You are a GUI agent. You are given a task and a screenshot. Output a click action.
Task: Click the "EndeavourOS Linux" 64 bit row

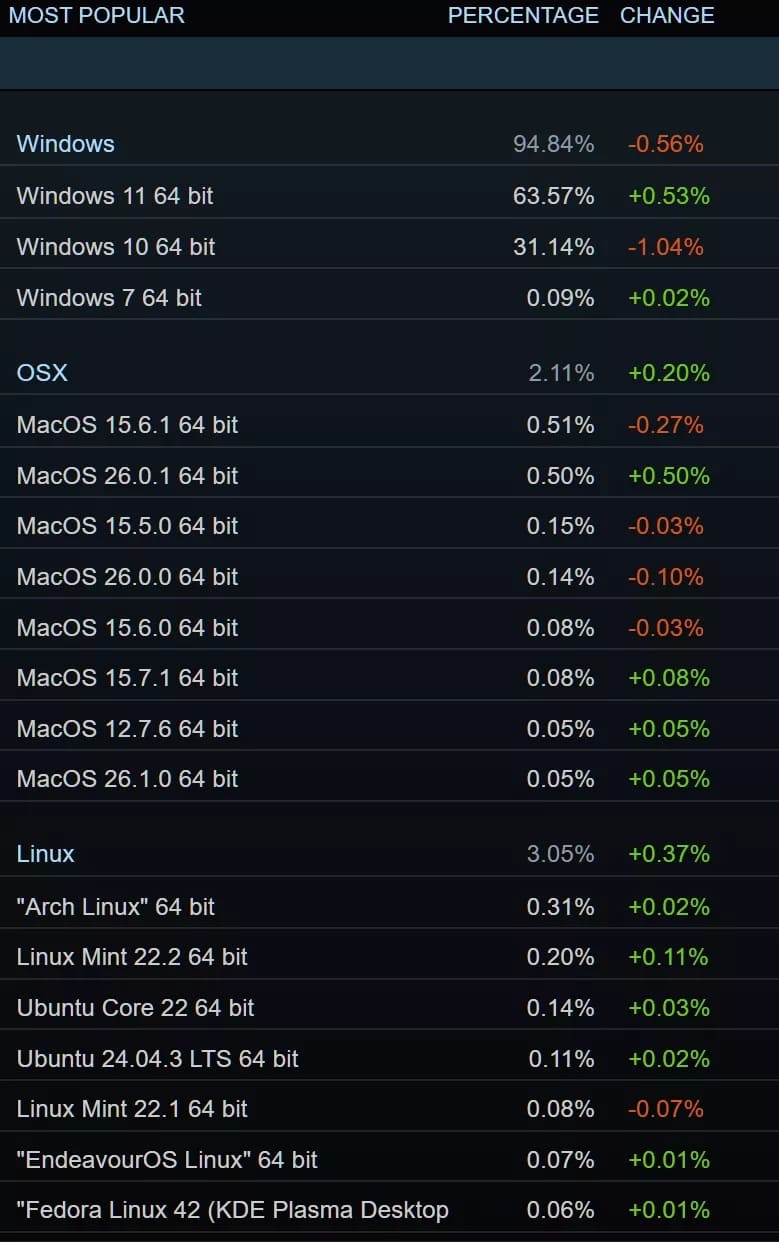click(x=167, y=1160)
